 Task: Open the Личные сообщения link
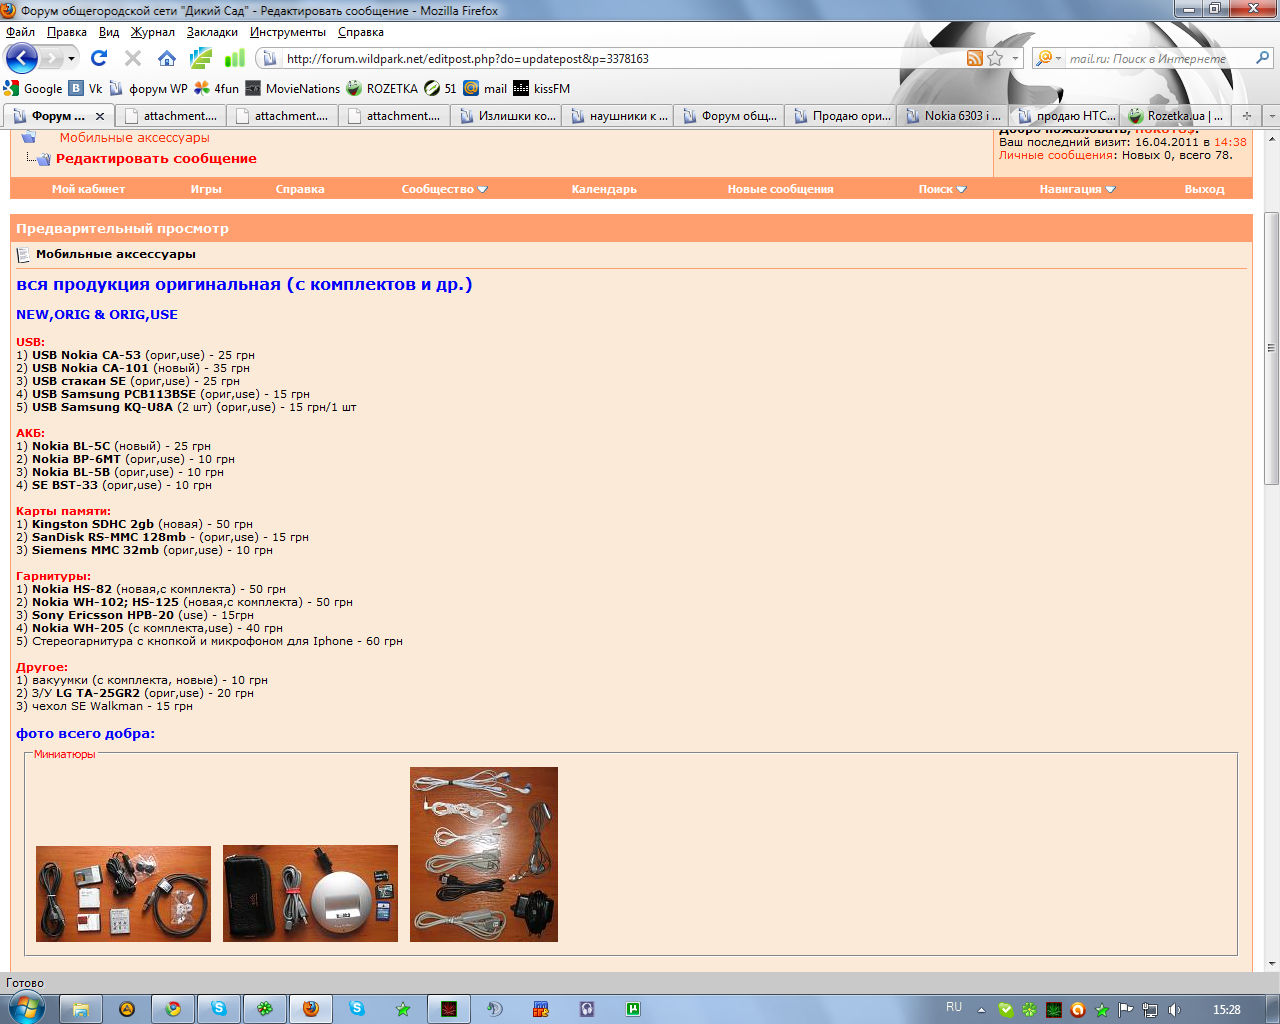click(1056, 155)
